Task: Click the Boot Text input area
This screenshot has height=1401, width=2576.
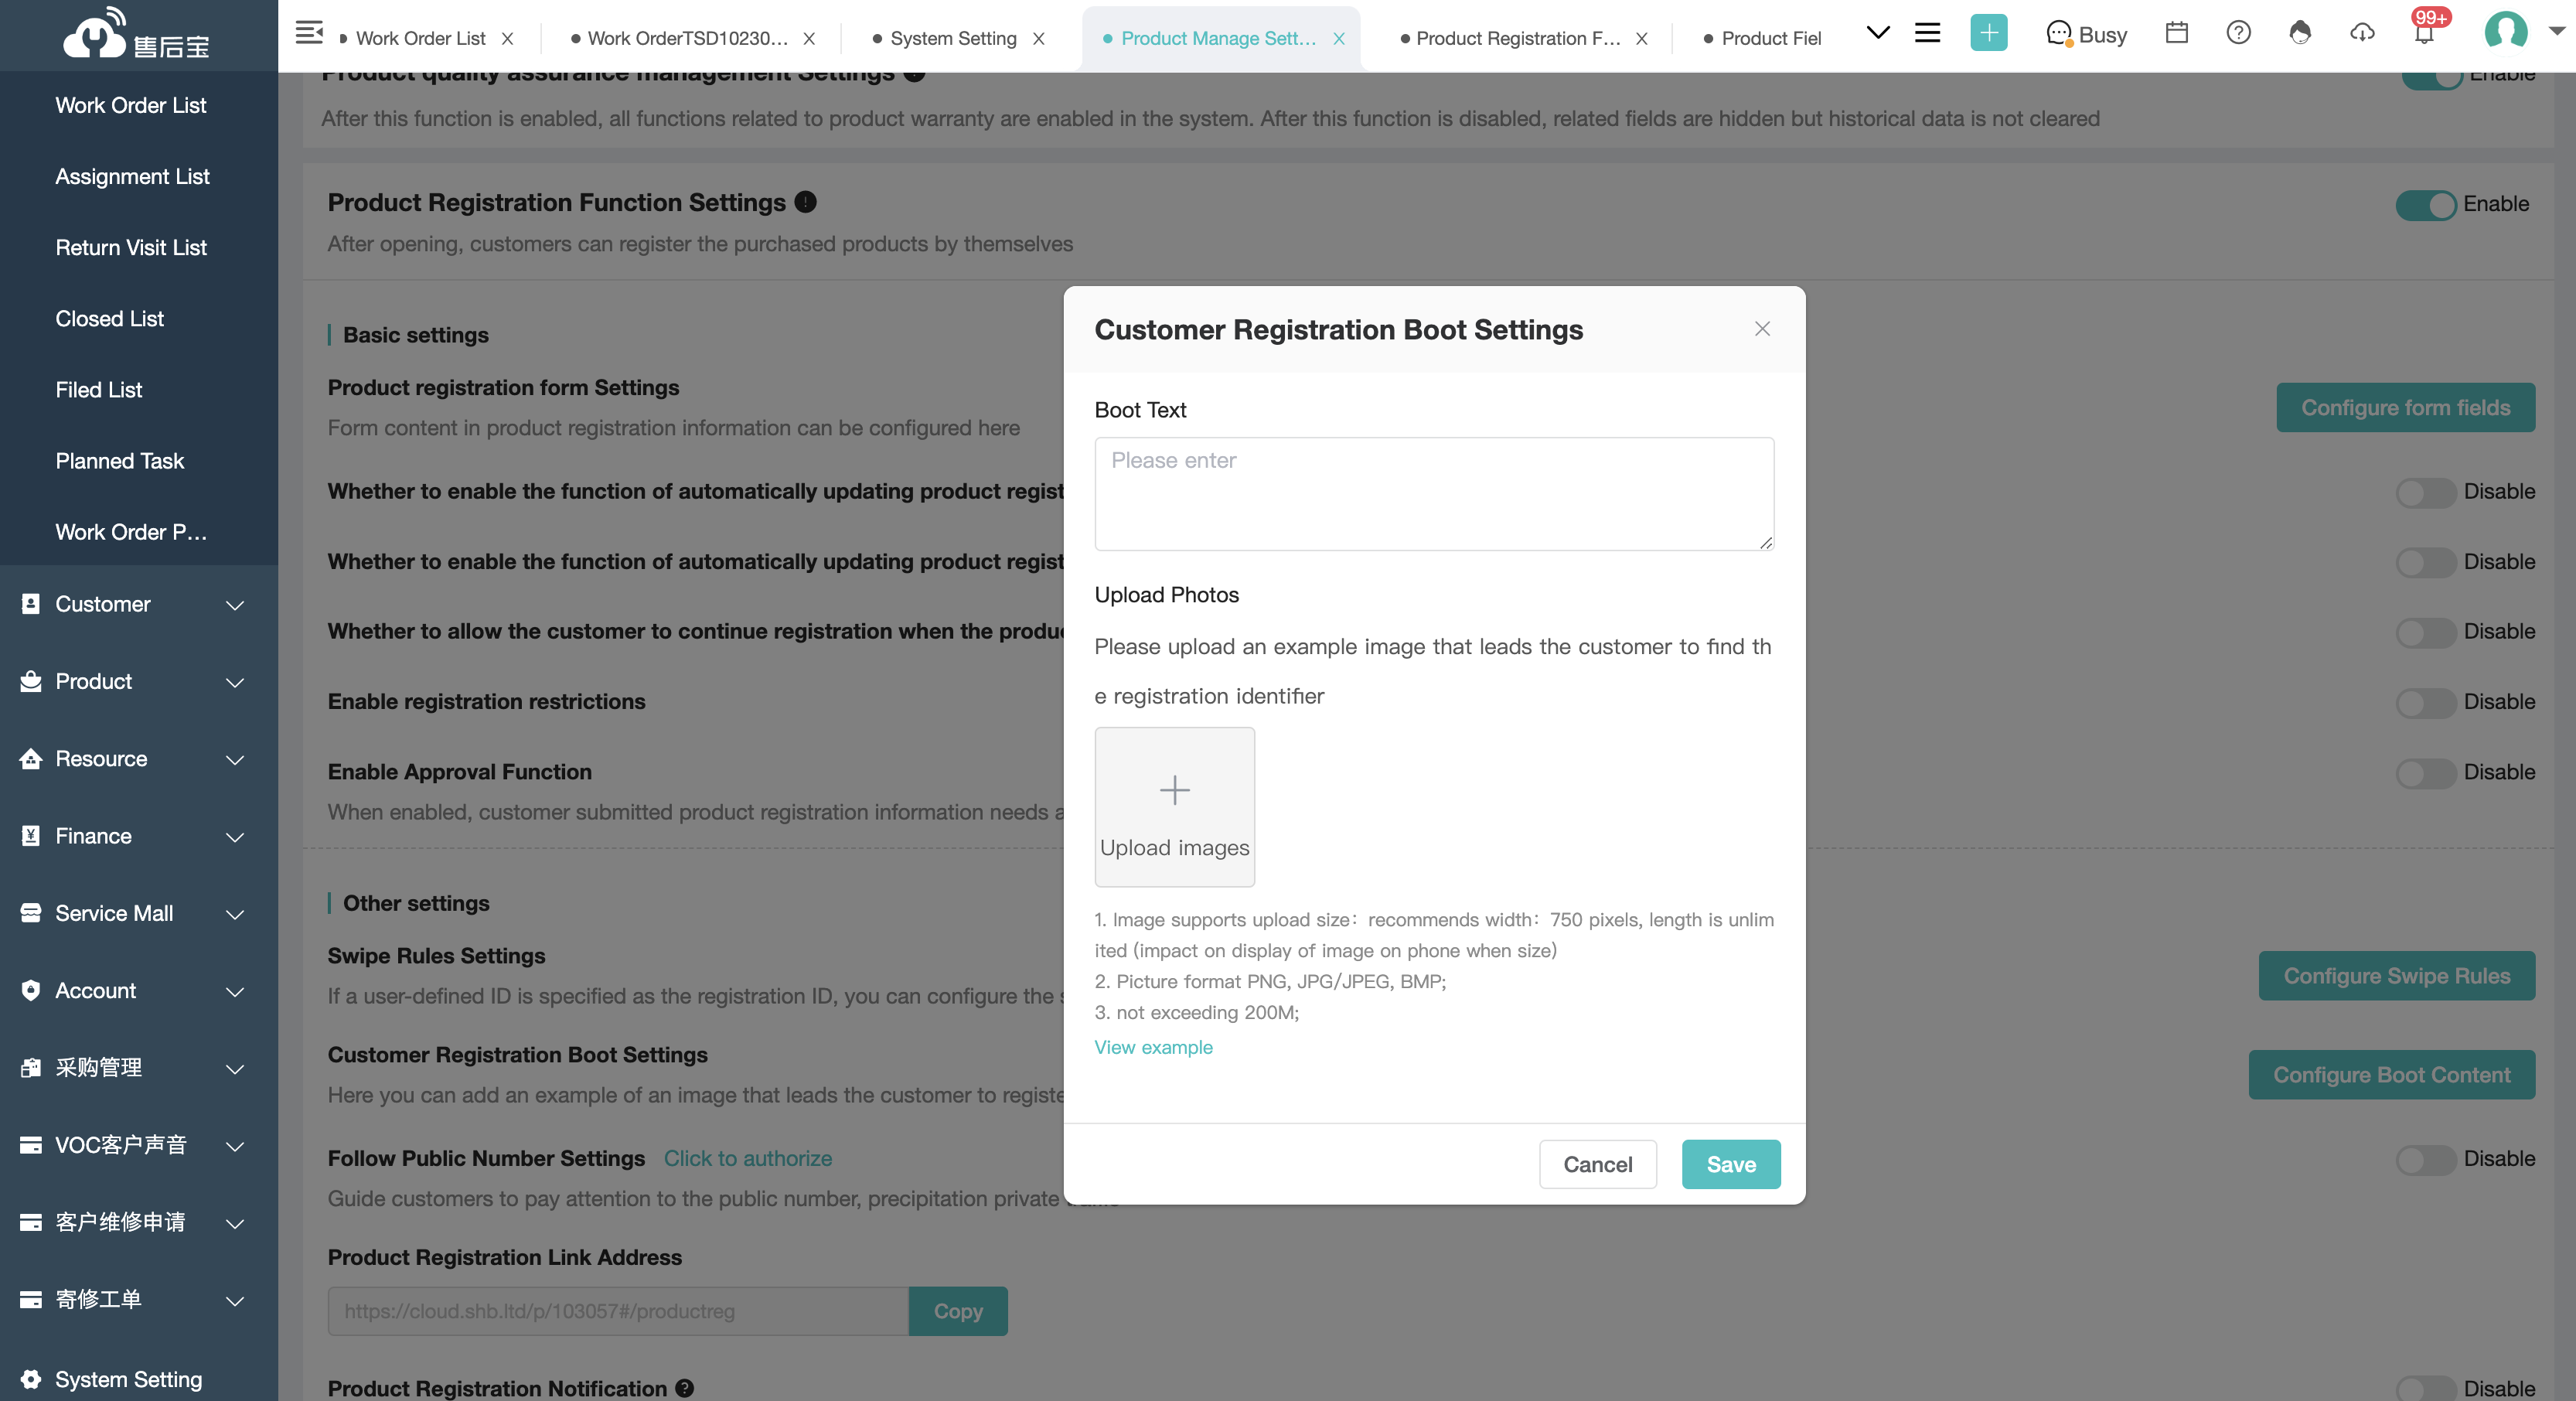Action: pos(1434,493)
